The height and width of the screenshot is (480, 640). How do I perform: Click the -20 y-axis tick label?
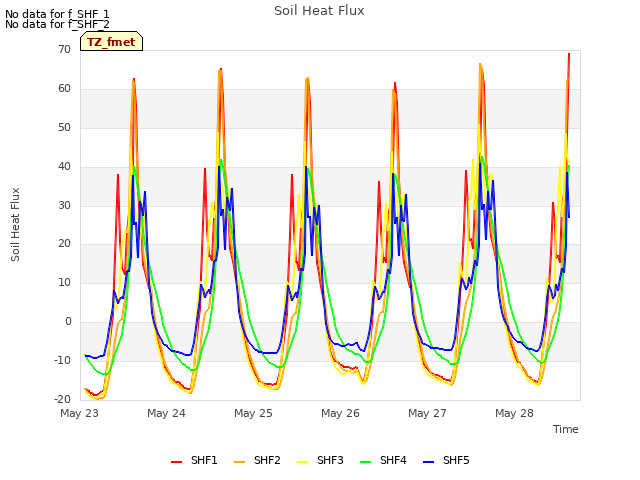coord(62,399)
